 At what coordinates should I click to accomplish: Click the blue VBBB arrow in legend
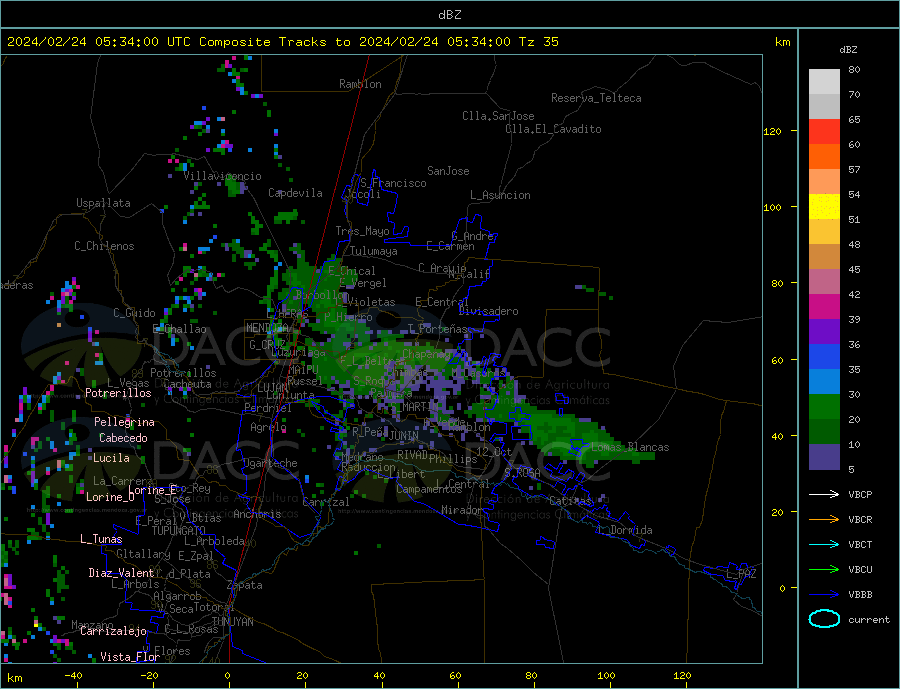tap(824, 595)
